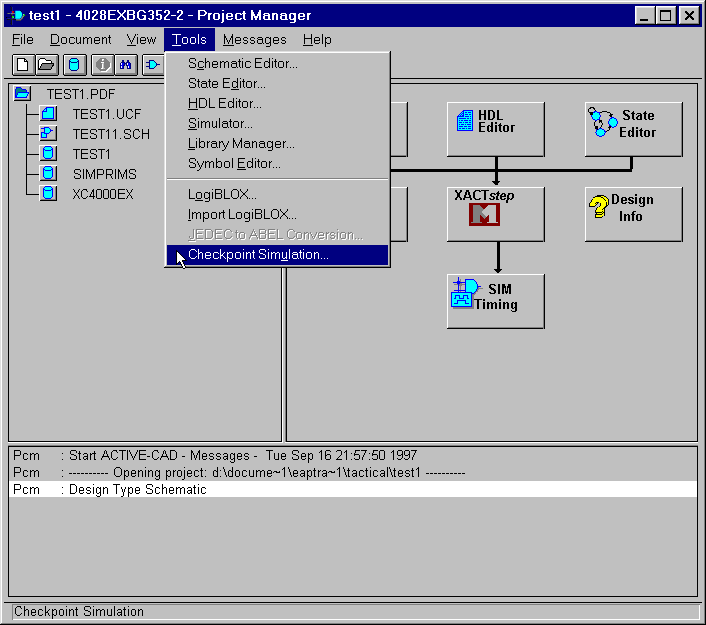Select TEST11.SCH in project tree
706x625 pixels.
111,134
